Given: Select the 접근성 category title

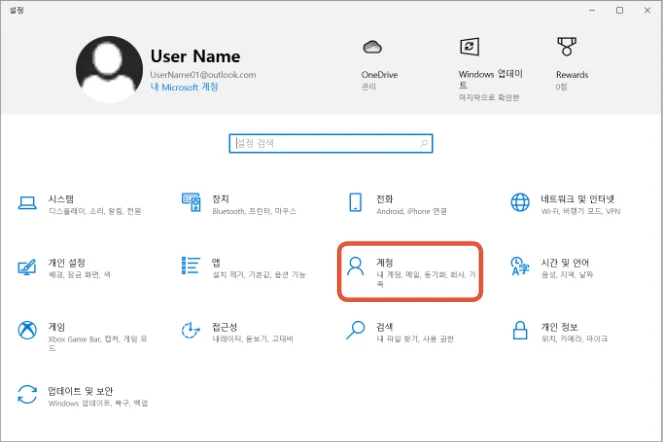Looking at the screenshot, I should pyautogui.click(x=225, y=327).
